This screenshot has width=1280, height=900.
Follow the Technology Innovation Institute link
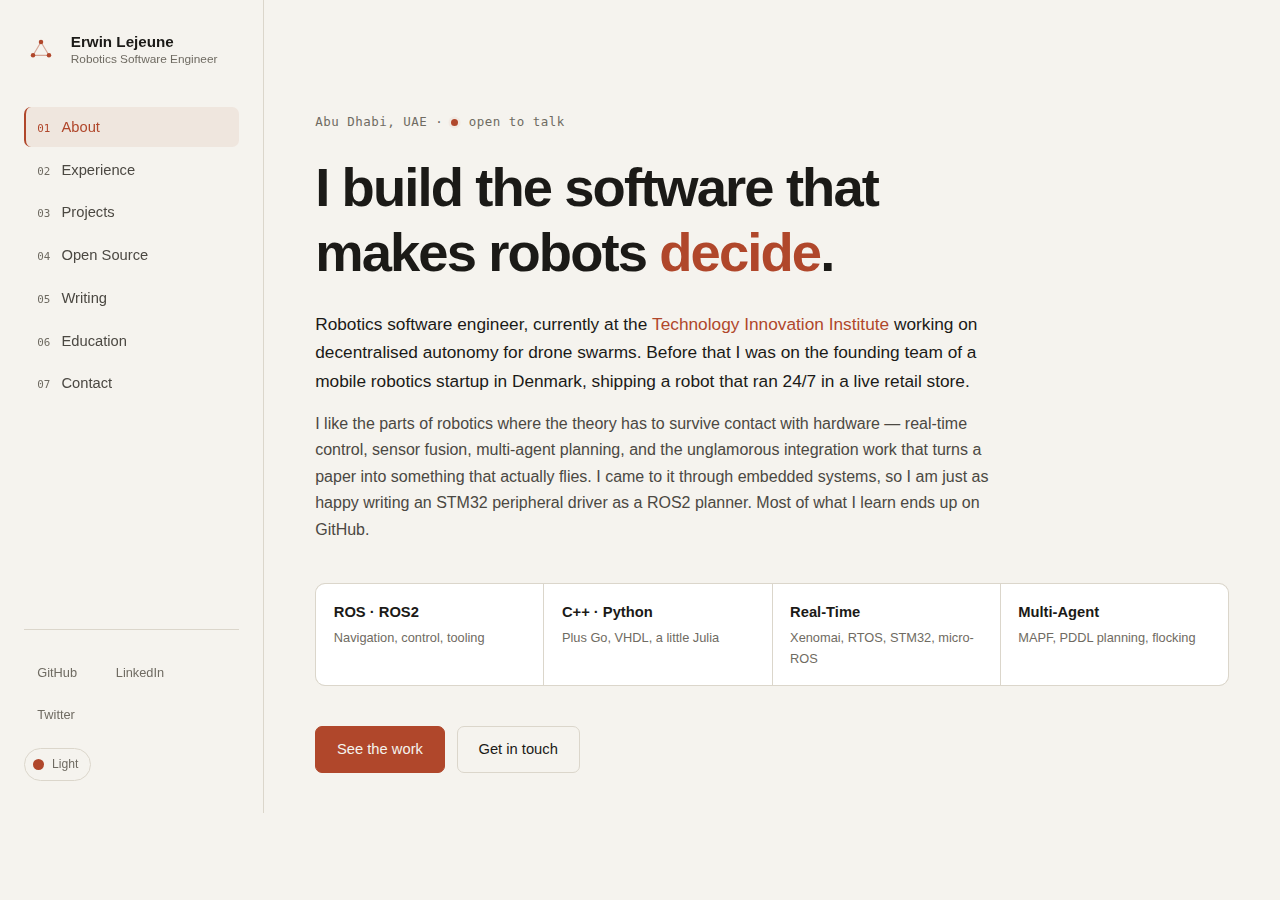(x=770, y=324)
